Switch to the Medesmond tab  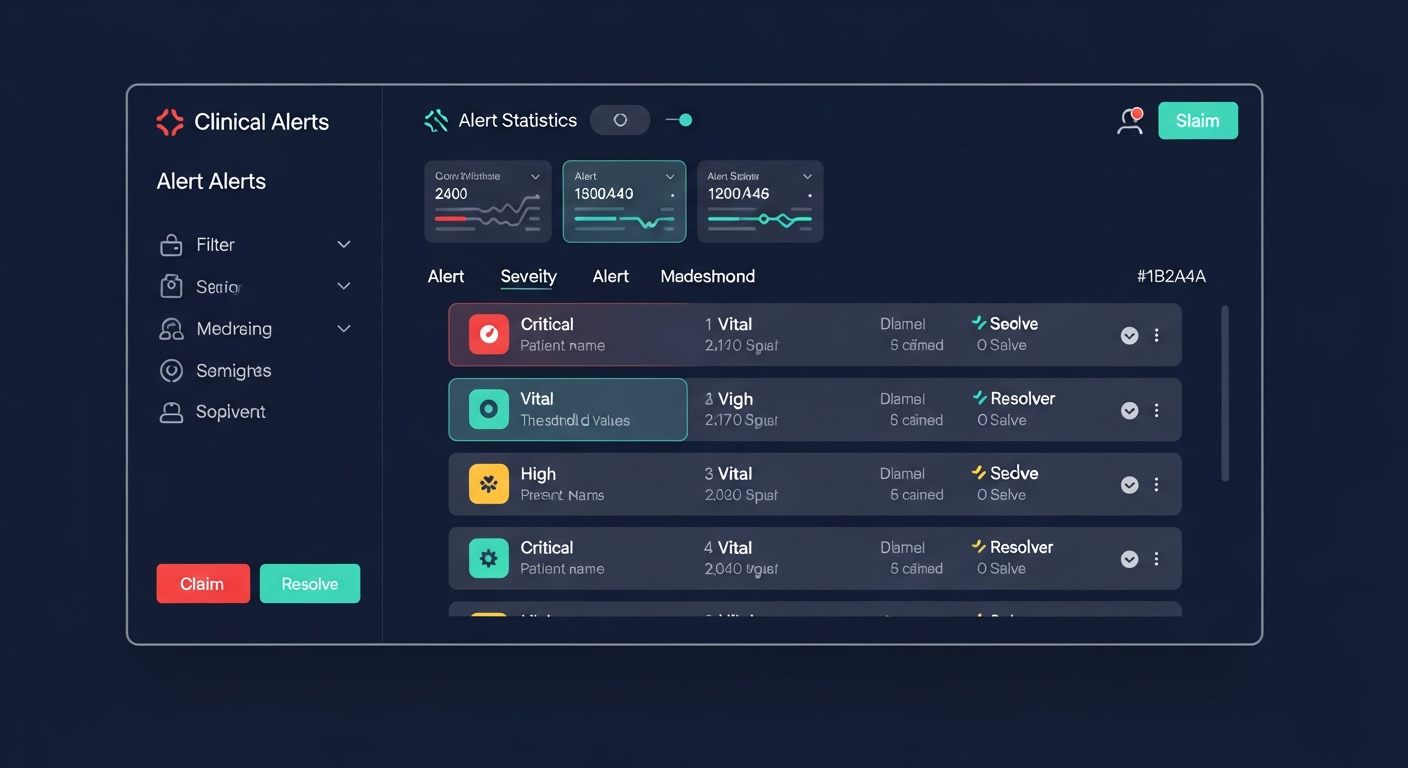(x=708, y=277)
